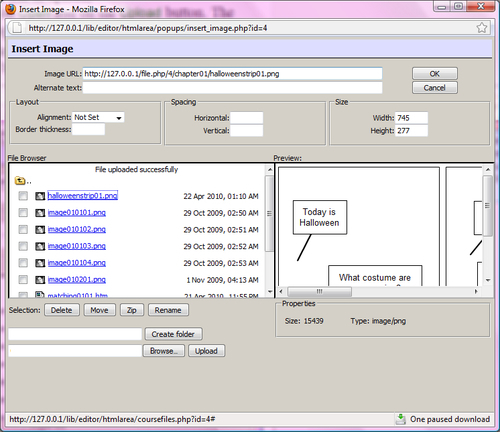
Task: Click the Create folder button
Action: click(173, 334)
